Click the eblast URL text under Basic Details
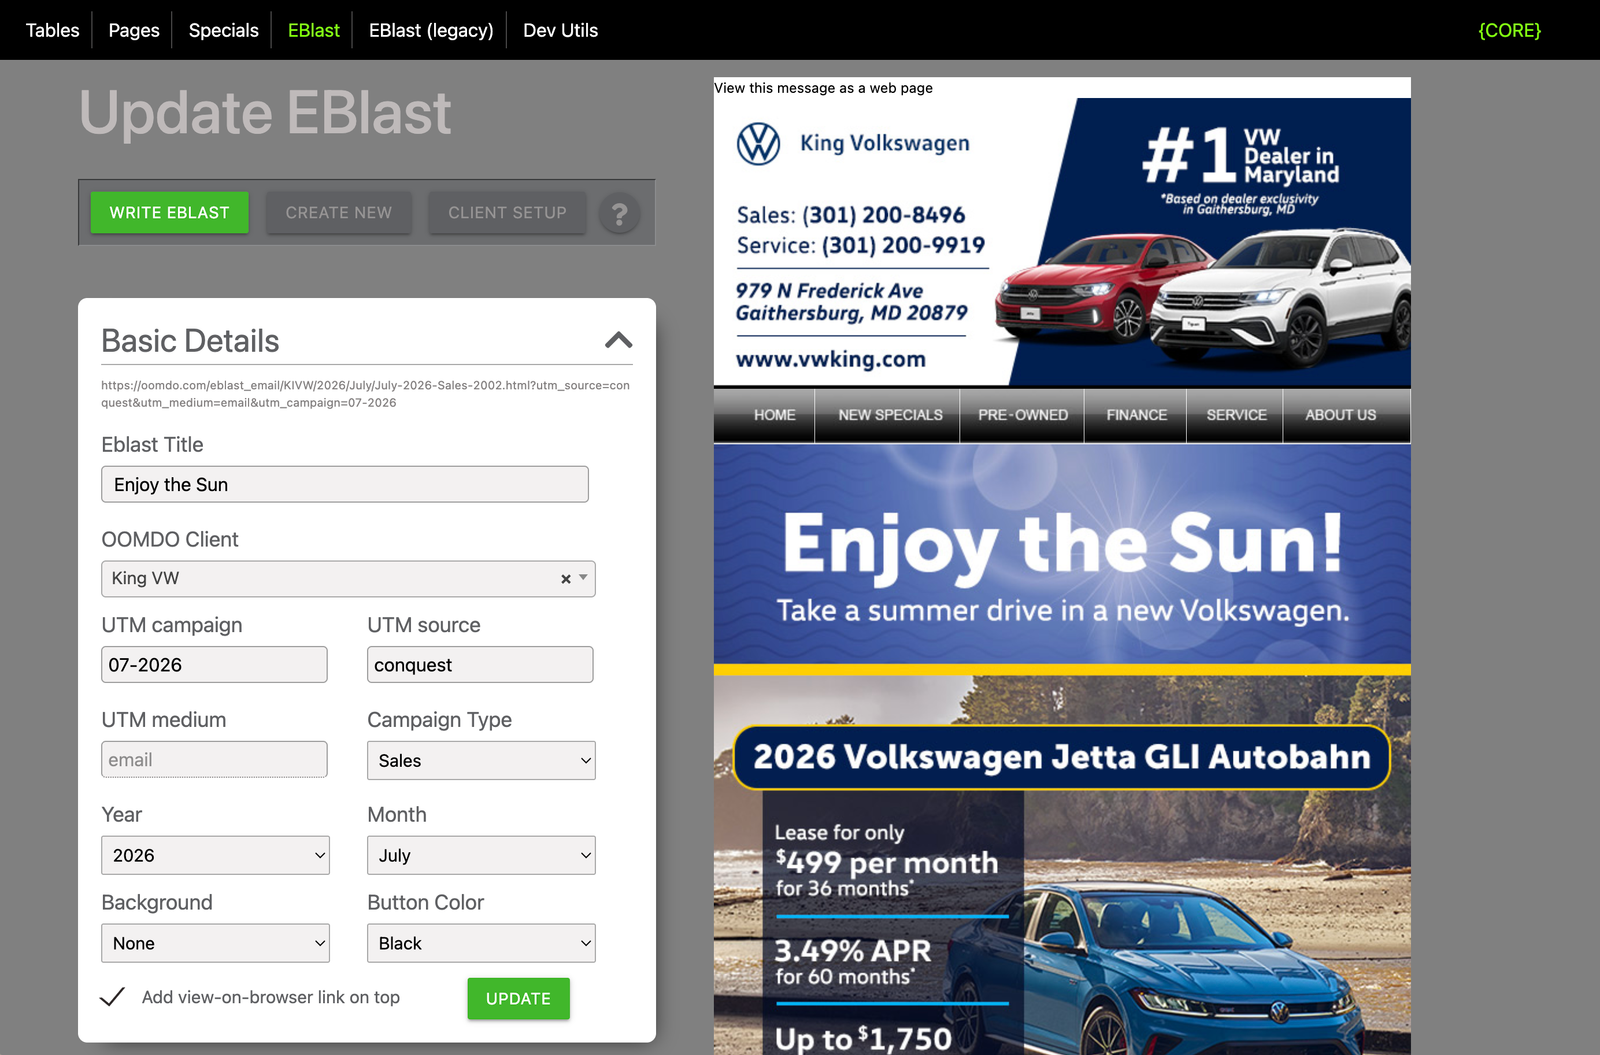 tap(366, 394)
